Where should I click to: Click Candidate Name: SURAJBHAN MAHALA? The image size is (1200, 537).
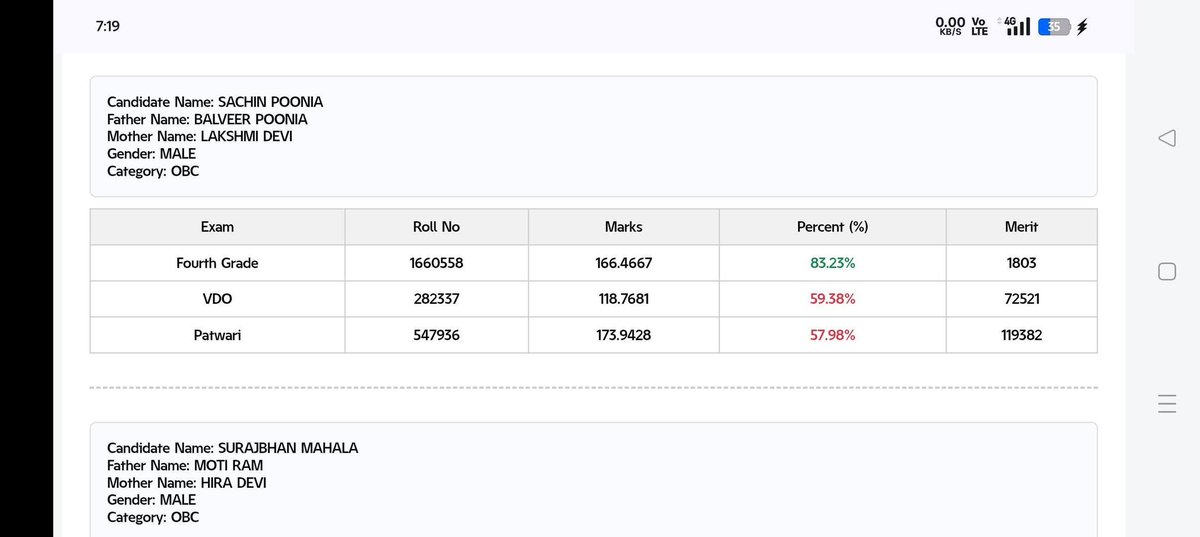(x=232, y=448)
